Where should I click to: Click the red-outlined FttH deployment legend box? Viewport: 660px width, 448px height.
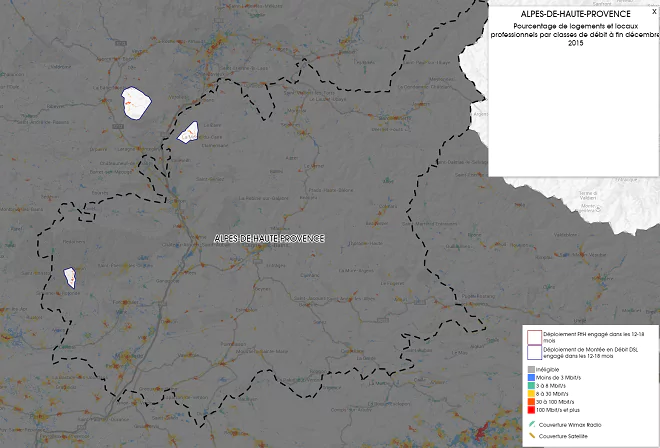pyautogui.click(x=534, y=336)
